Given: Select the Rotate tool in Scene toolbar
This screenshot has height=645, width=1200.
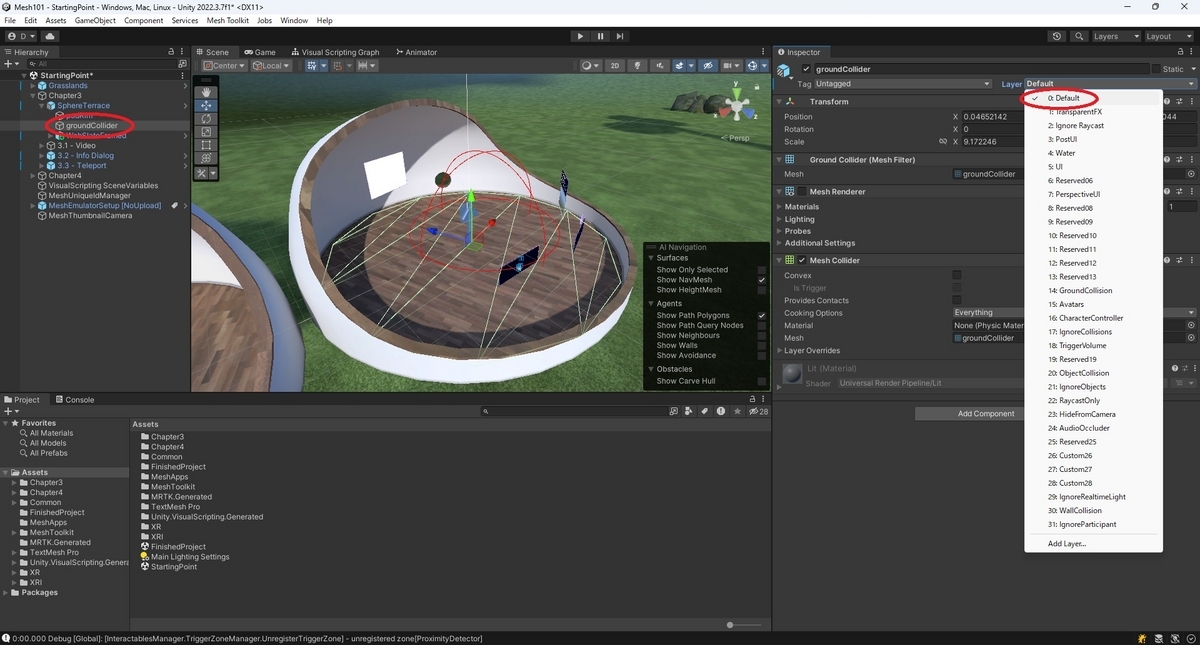Looking at the screenshot, I should [206, 118].
